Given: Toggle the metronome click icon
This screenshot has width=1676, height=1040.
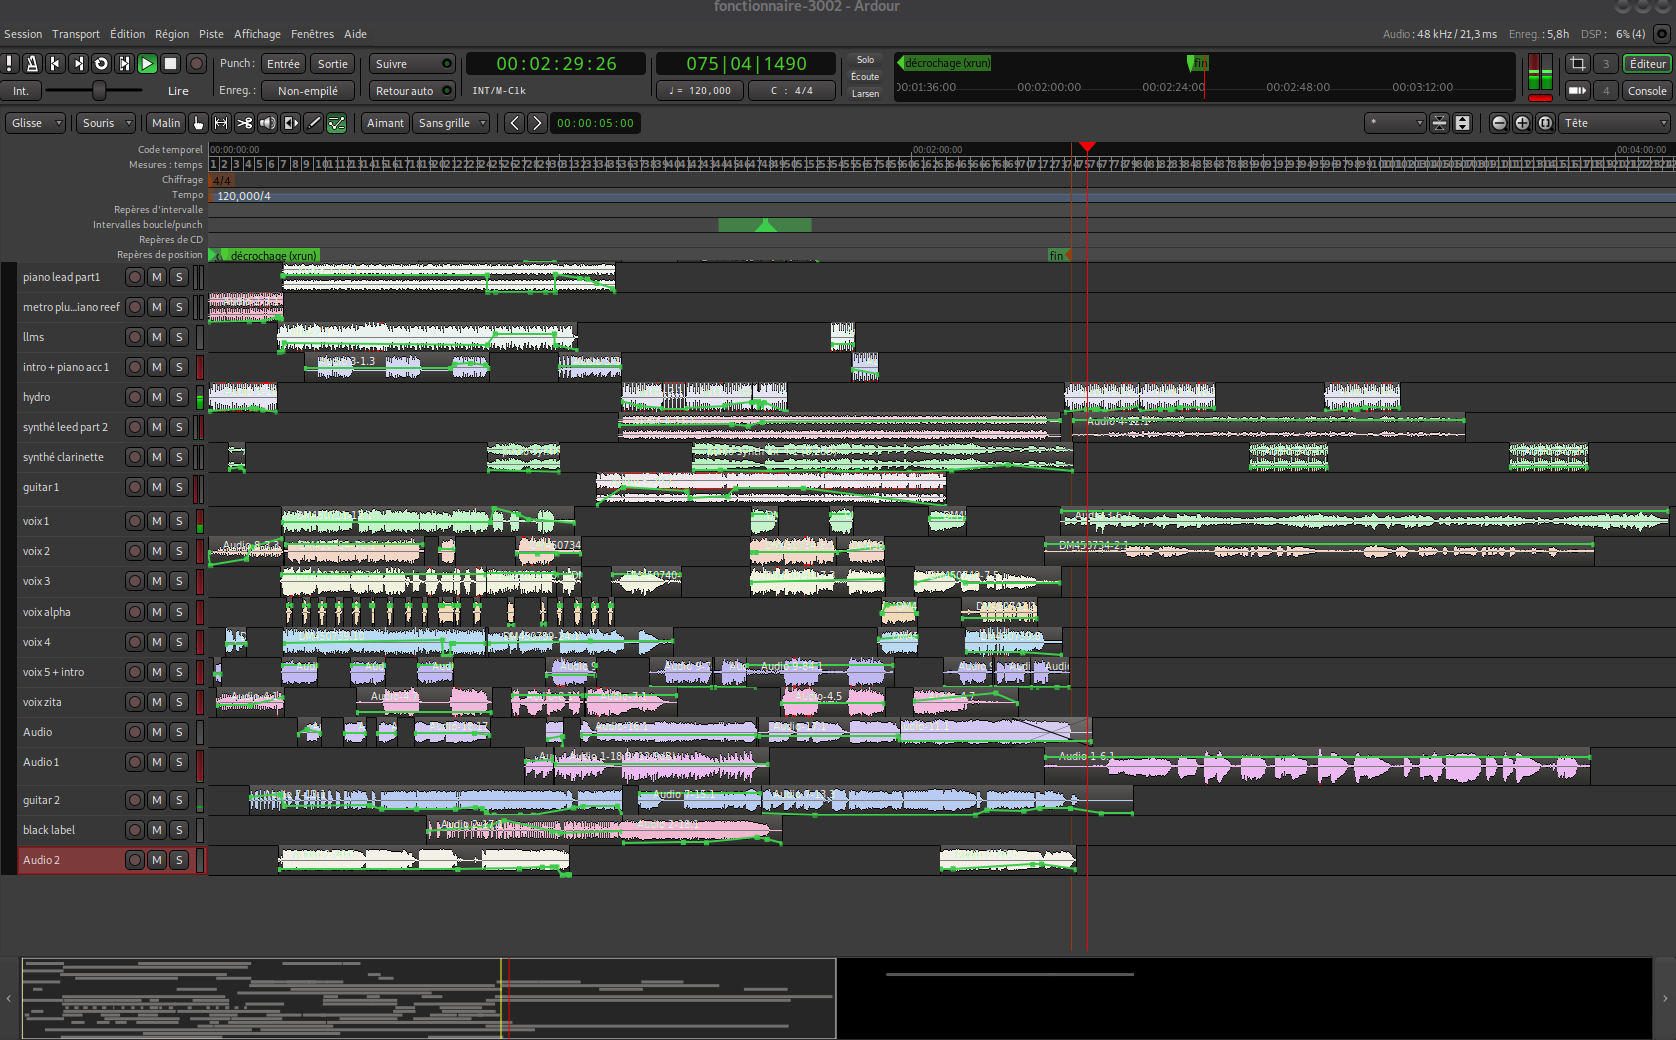Looking at the screenshot, I should pyautogui.click(x=32, y=64).
